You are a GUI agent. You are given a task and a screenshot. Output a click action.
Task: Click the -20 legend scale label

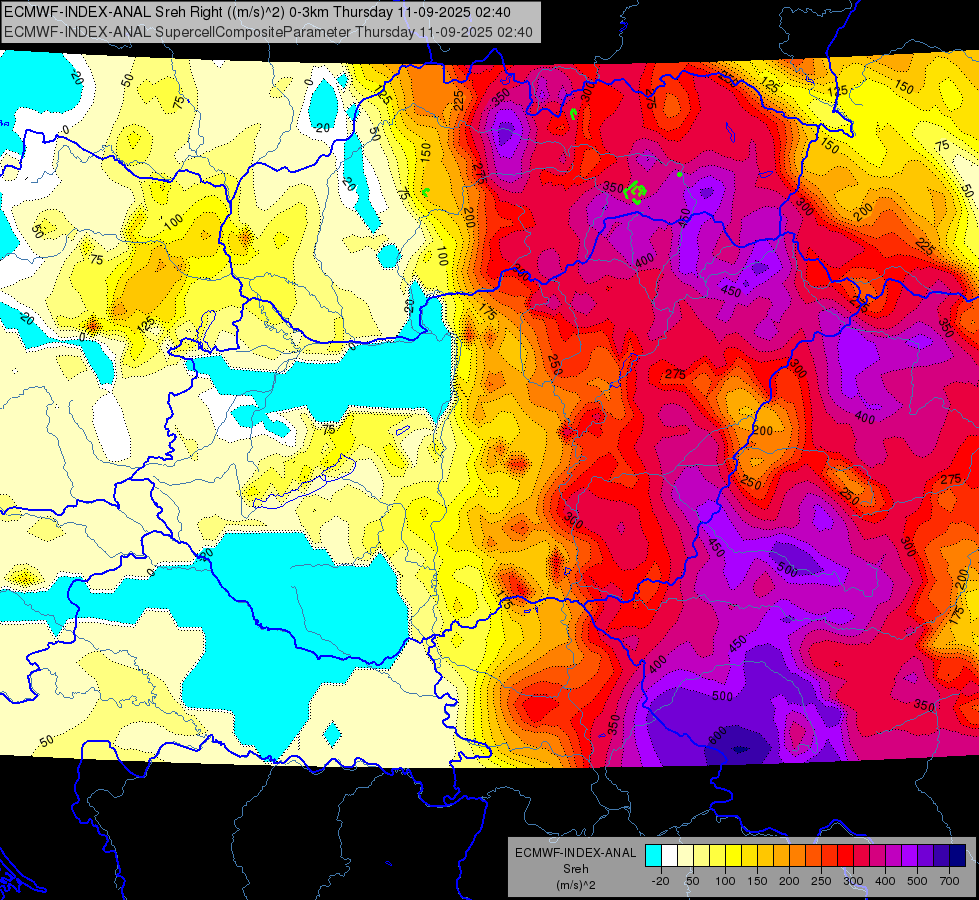click(x=661, y=881)
